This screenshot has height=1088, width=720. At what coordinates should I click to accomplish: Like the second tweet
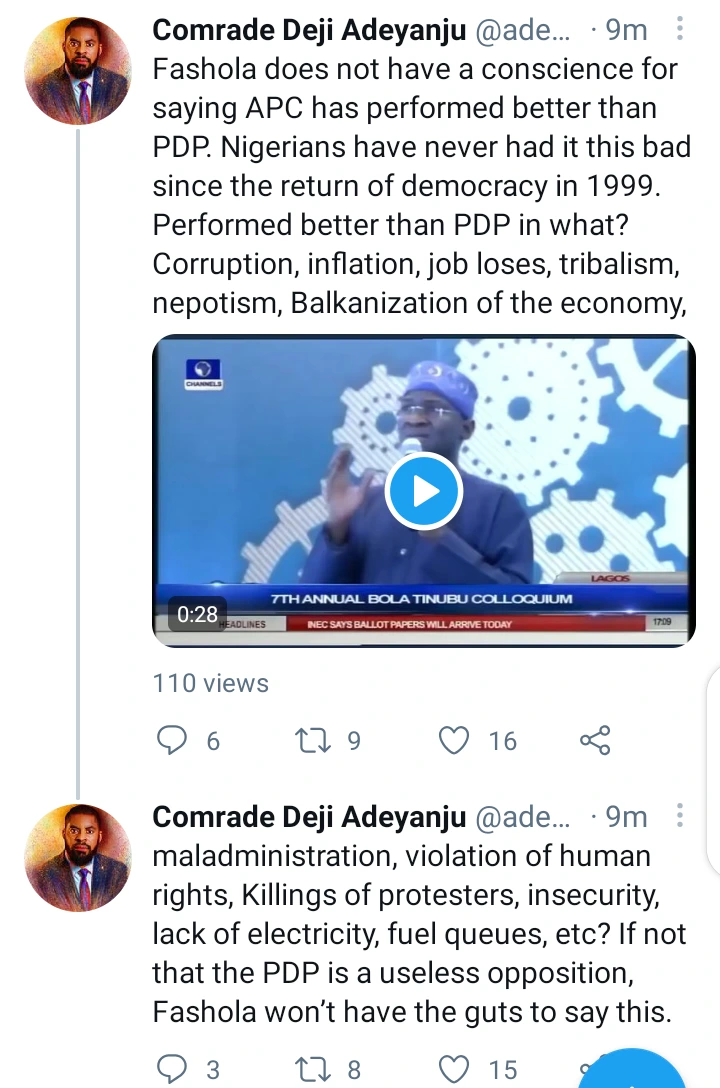(456, 1070)
